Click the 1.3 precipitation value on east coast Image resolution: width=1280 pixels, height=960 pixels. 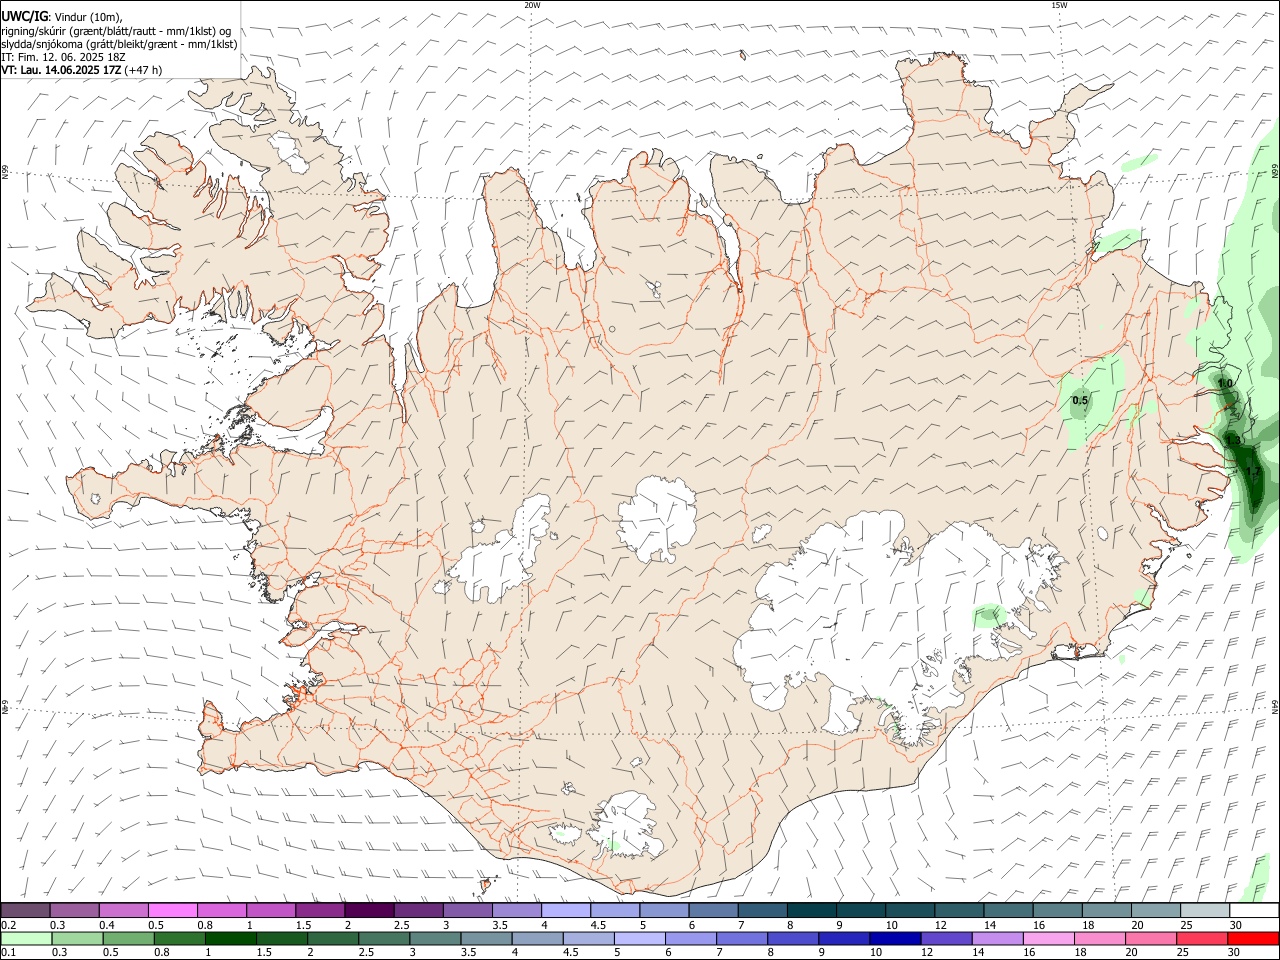click(x=1233, y=440)
